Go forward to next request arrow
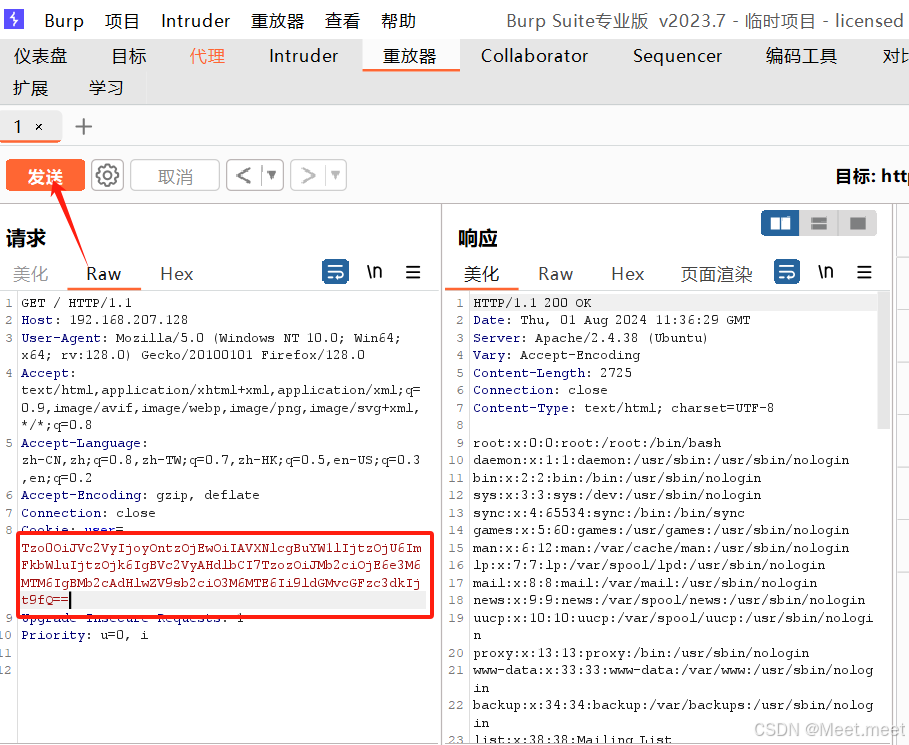 tap(308, 175)
